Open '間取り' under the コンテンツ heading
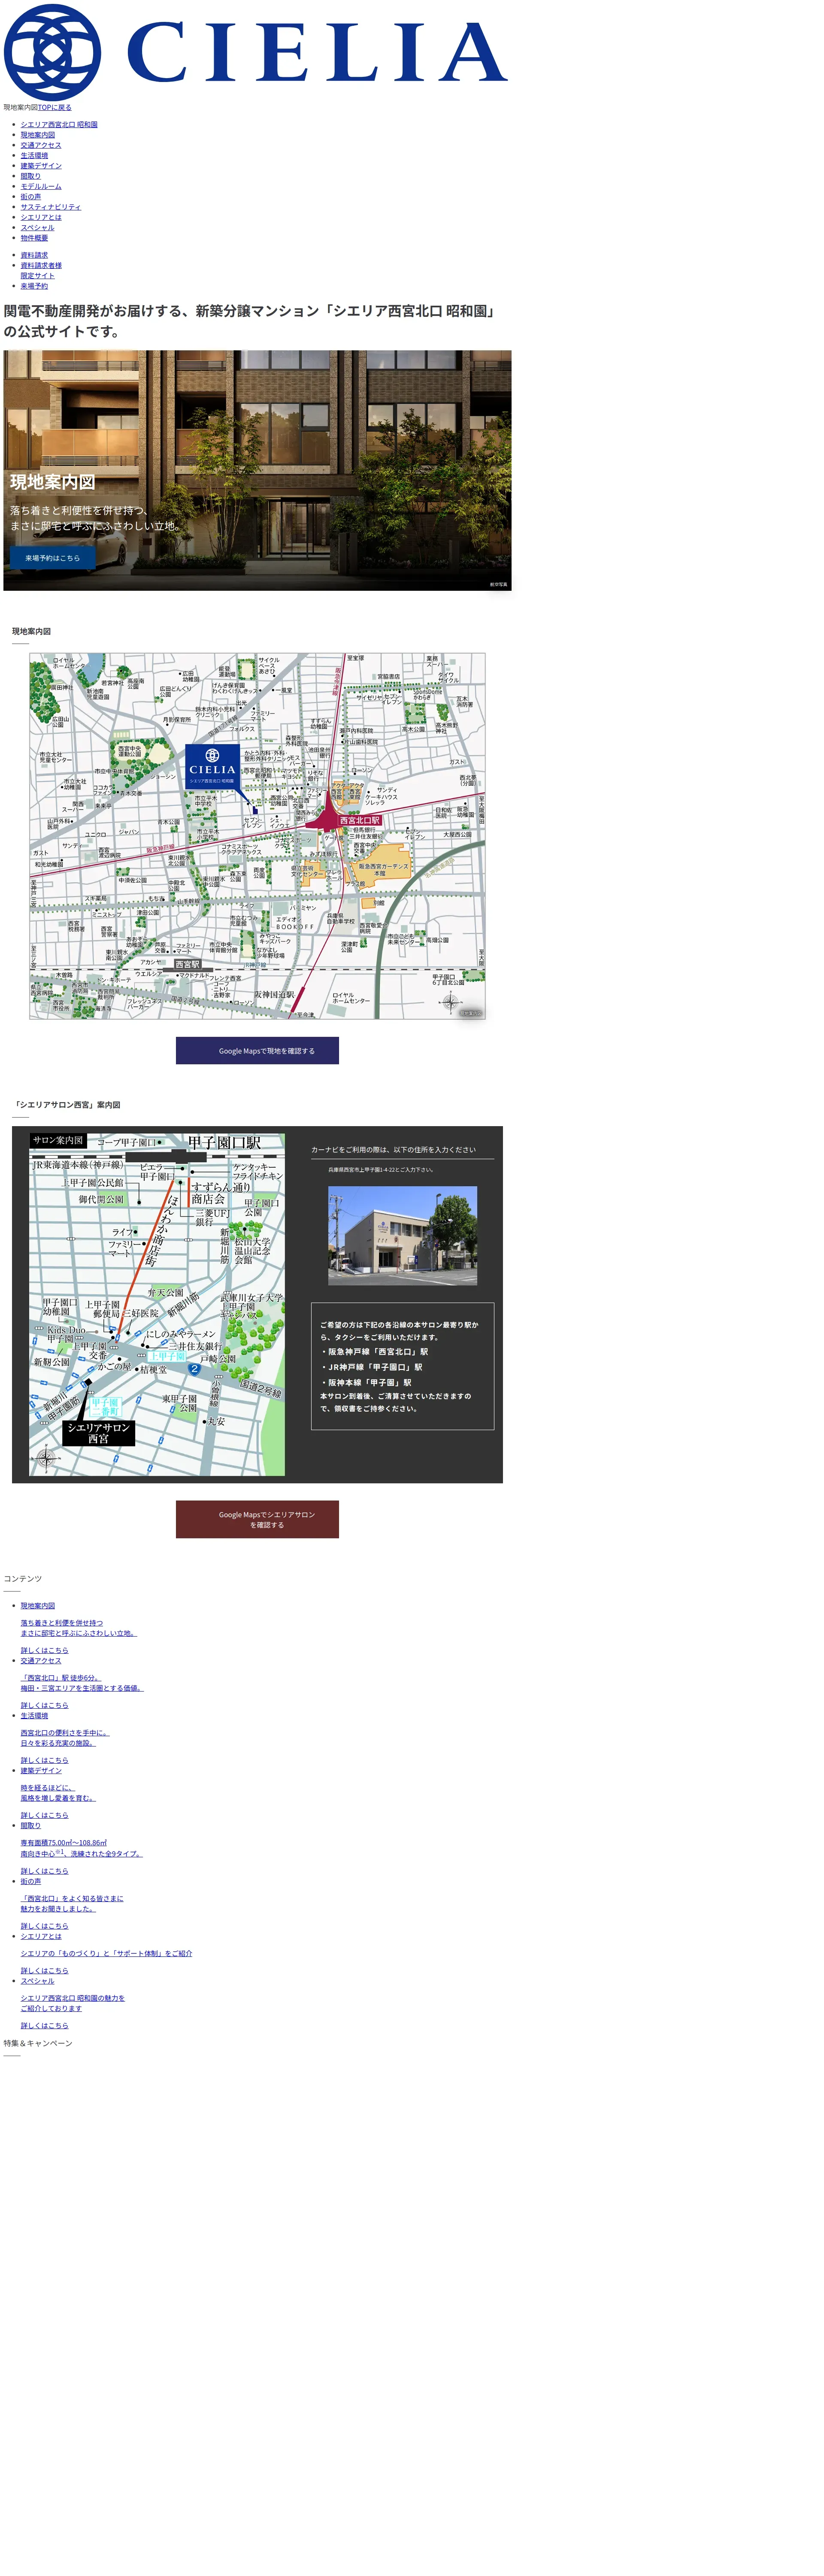Screen dimensions: 824x2576 pos(31,1825)
